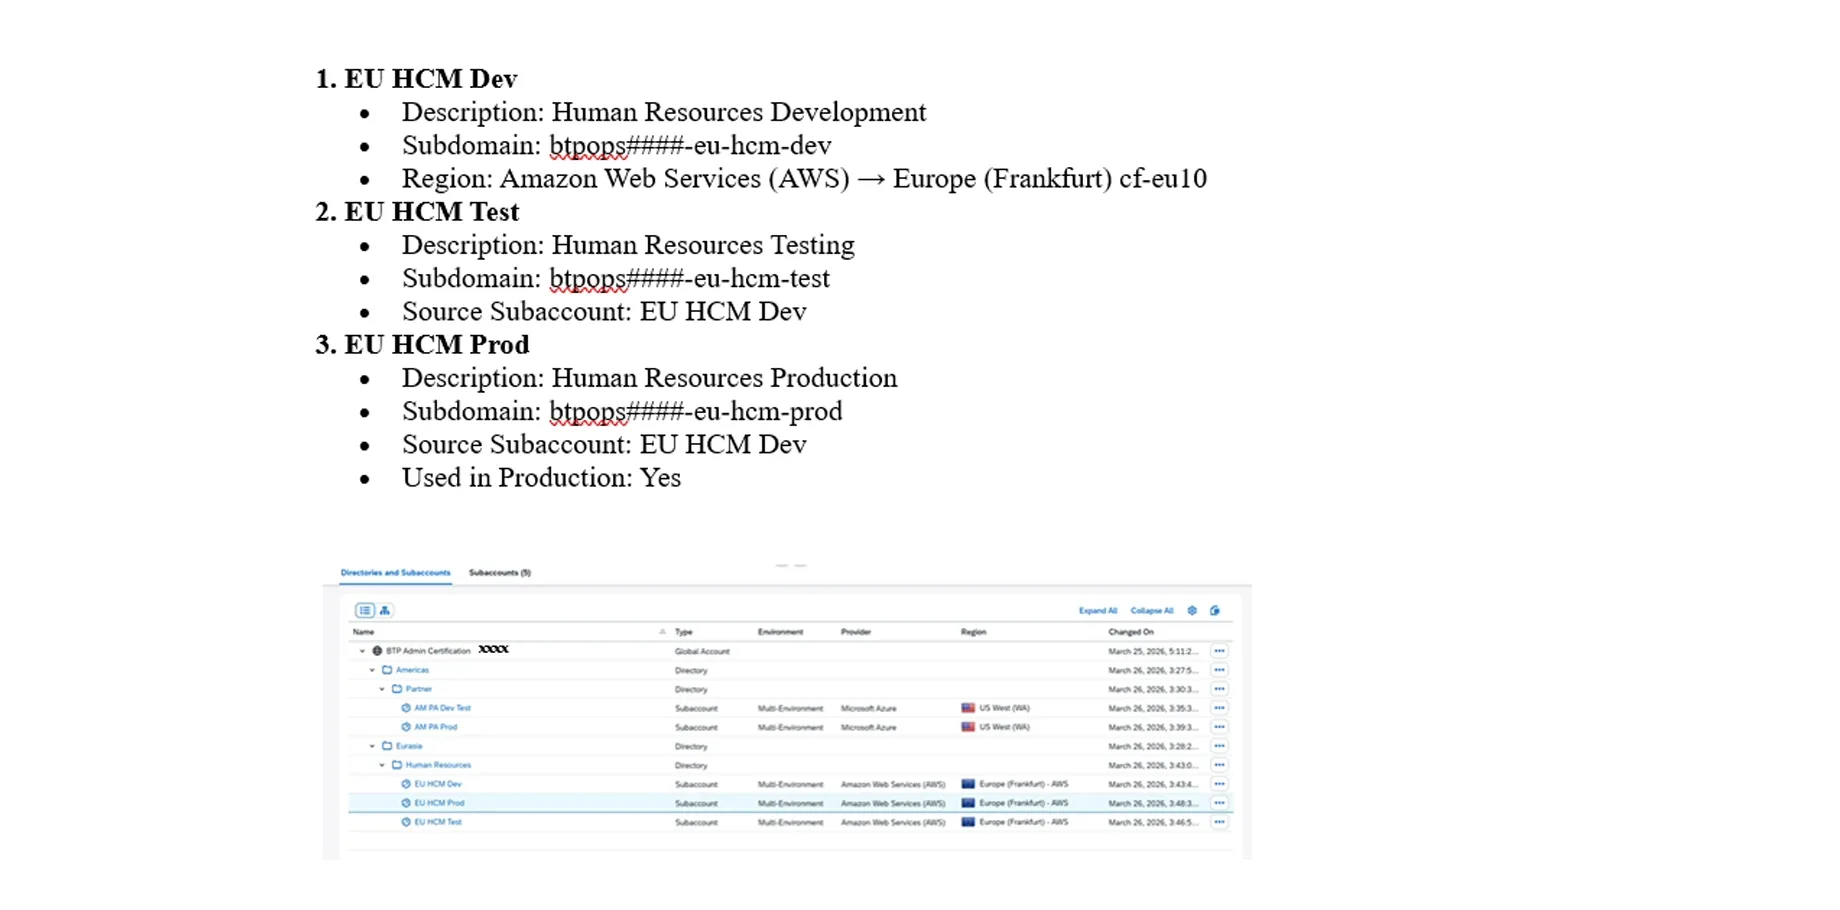Switch to list view icon

tap(365, 610)
